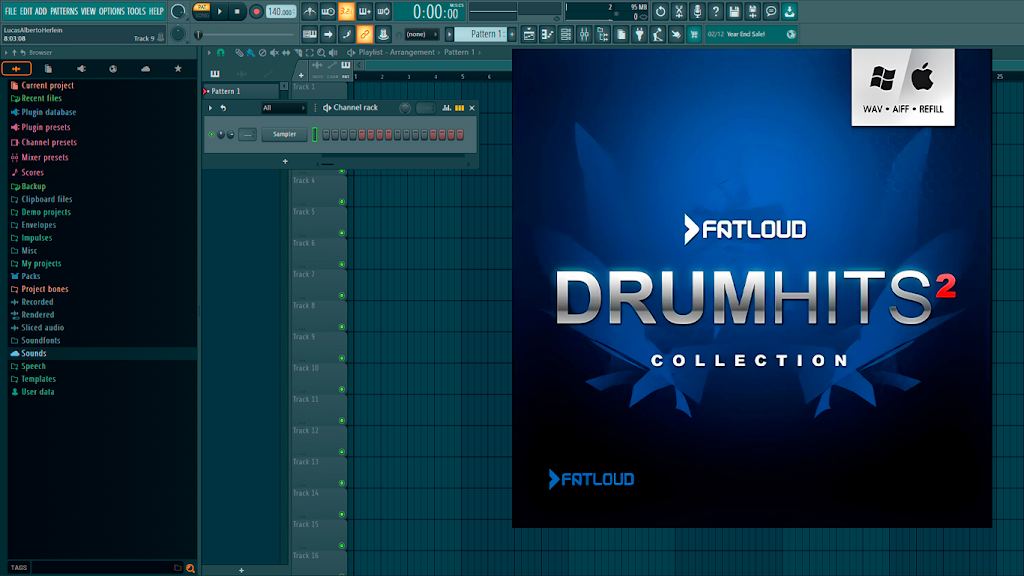Viewport: 1024px width, 576px height.
Task: Open the PATTERNS menu
Action: [x=64, y=11]
